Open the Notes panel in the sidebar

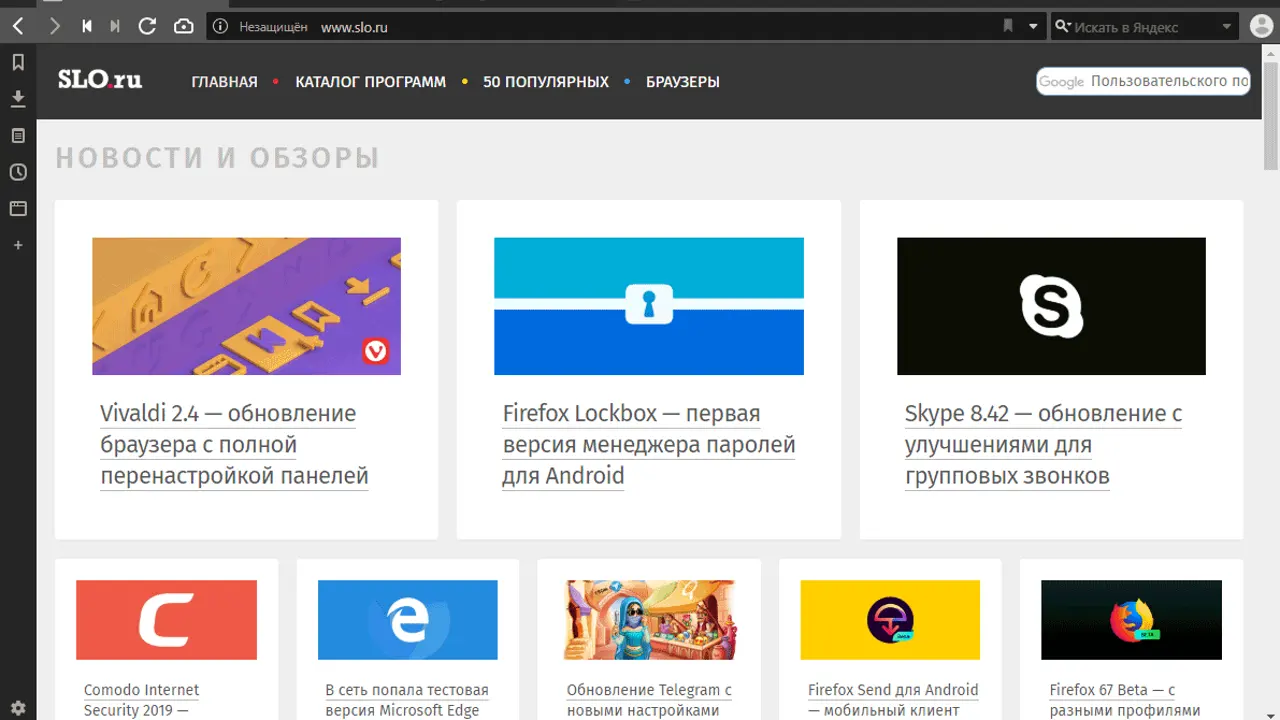tap(18, 136)
